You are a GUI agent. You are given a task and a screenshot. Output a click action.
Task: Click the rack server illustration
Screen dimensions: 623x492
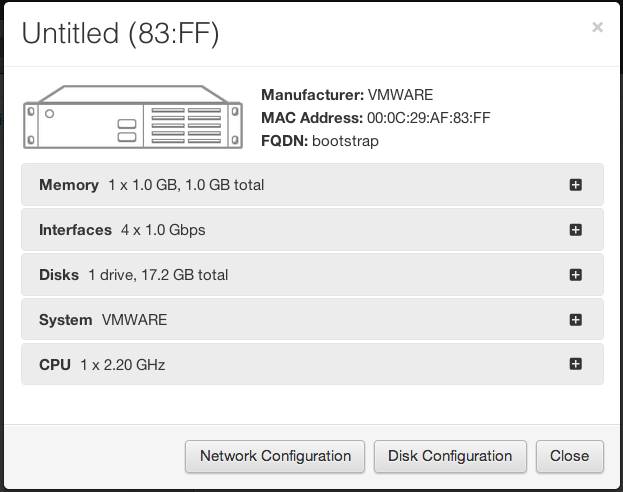133,117
